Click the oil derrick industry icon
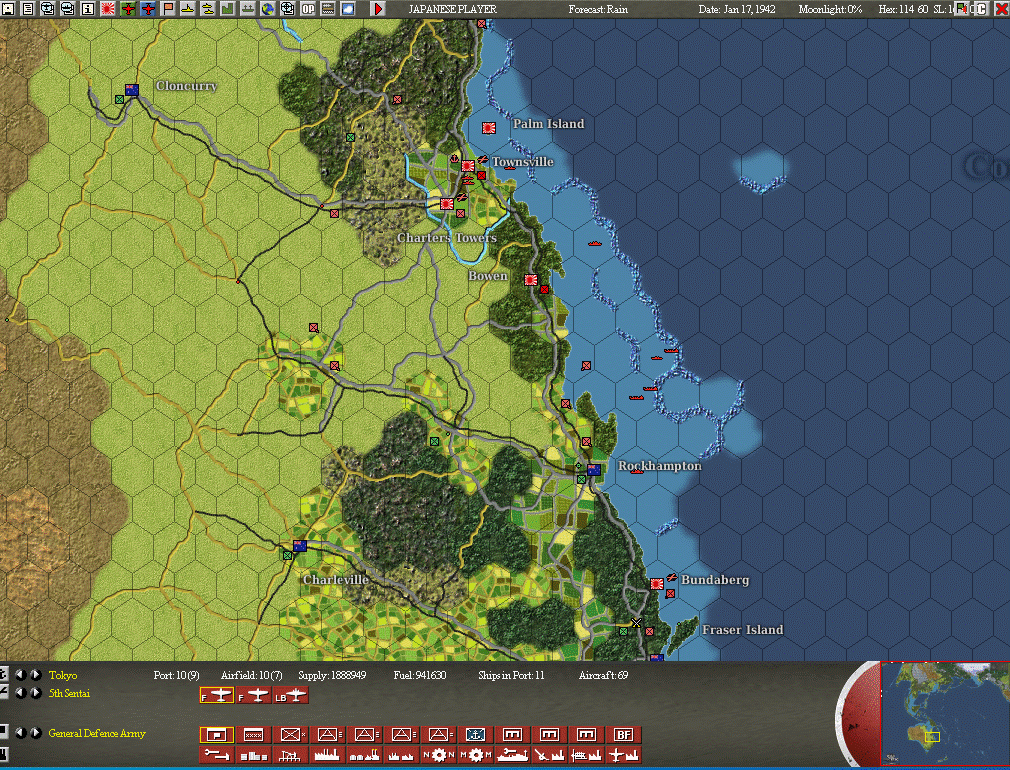Screen dimensions: 1010x770 coord(290,755)
